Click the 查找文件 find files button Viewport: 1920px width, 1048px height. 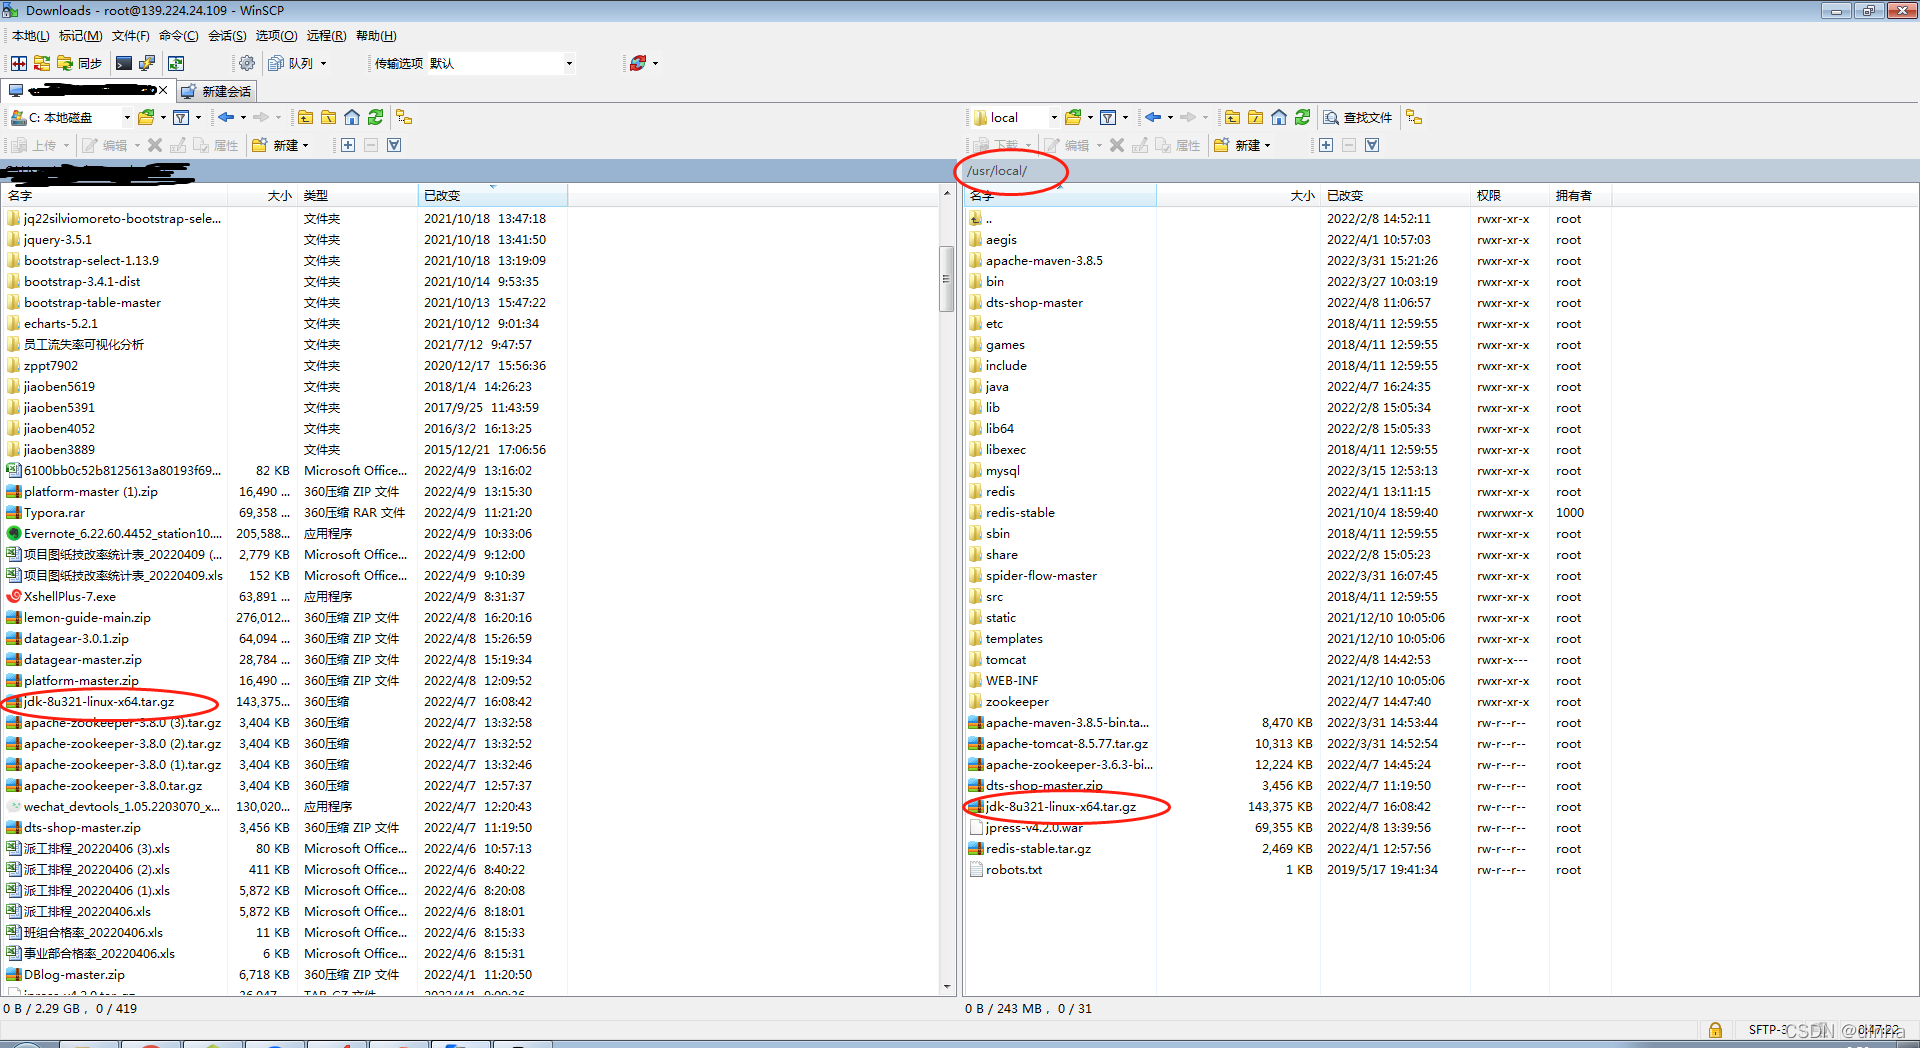pyautogui.click(x=1358, y=117)
